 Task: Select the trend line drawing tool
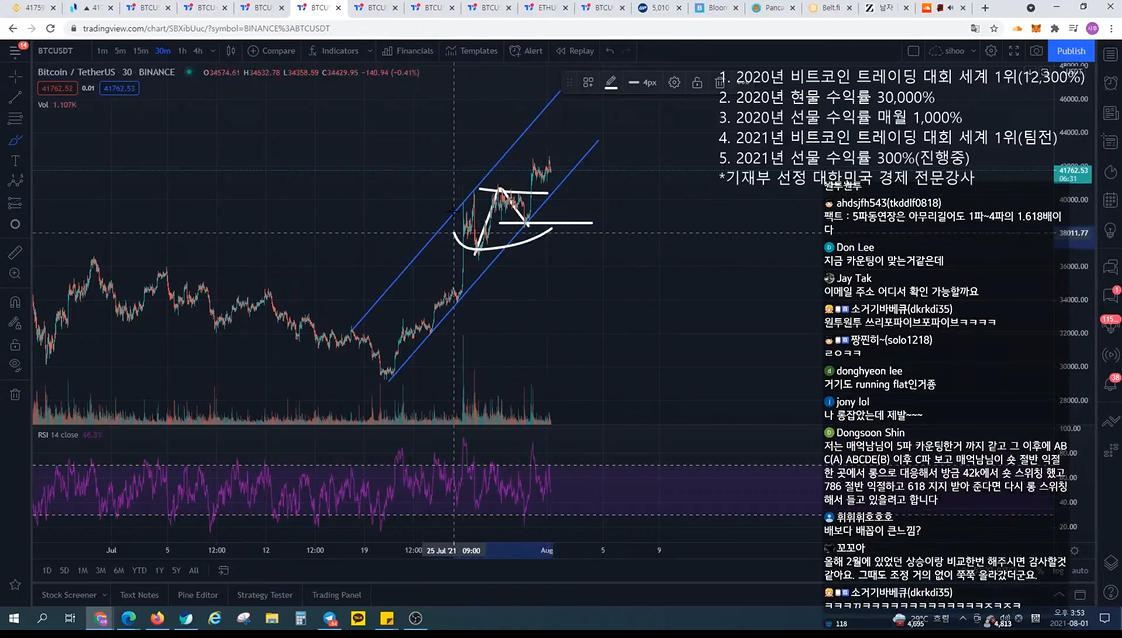coord(15,97)
